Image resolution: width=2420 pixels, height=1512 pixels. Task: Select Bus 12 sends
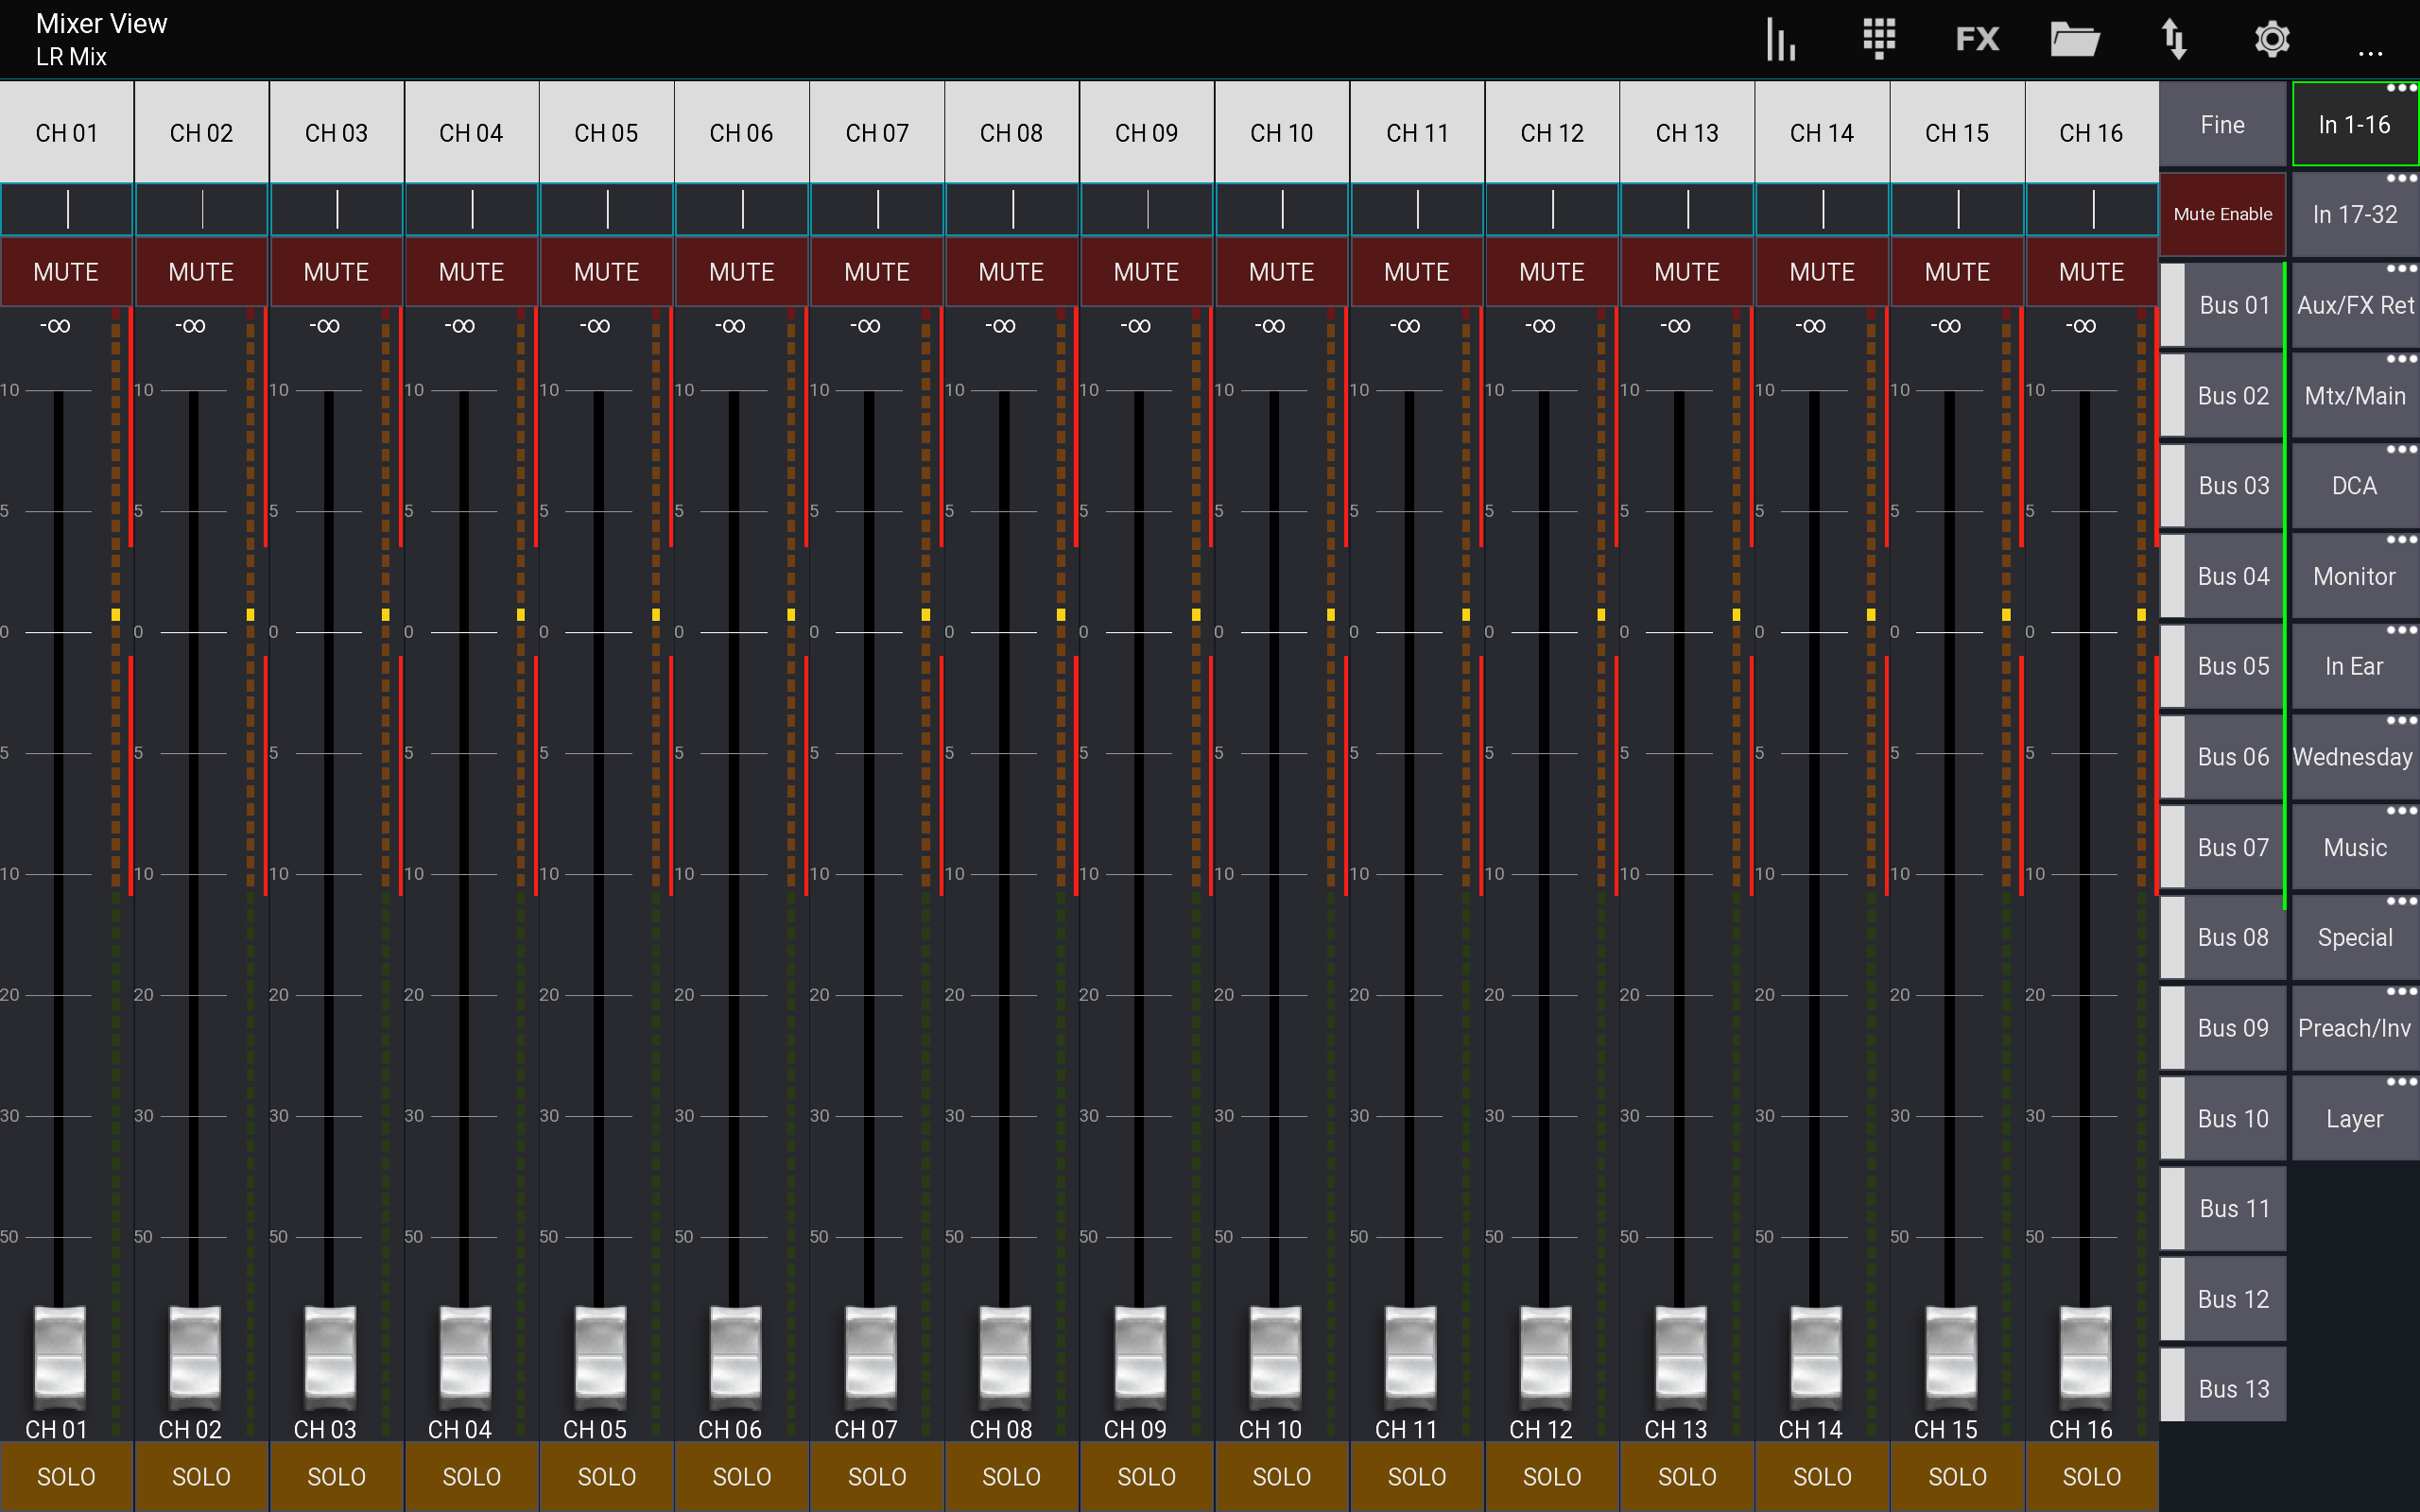[x=2222, y=1300]
